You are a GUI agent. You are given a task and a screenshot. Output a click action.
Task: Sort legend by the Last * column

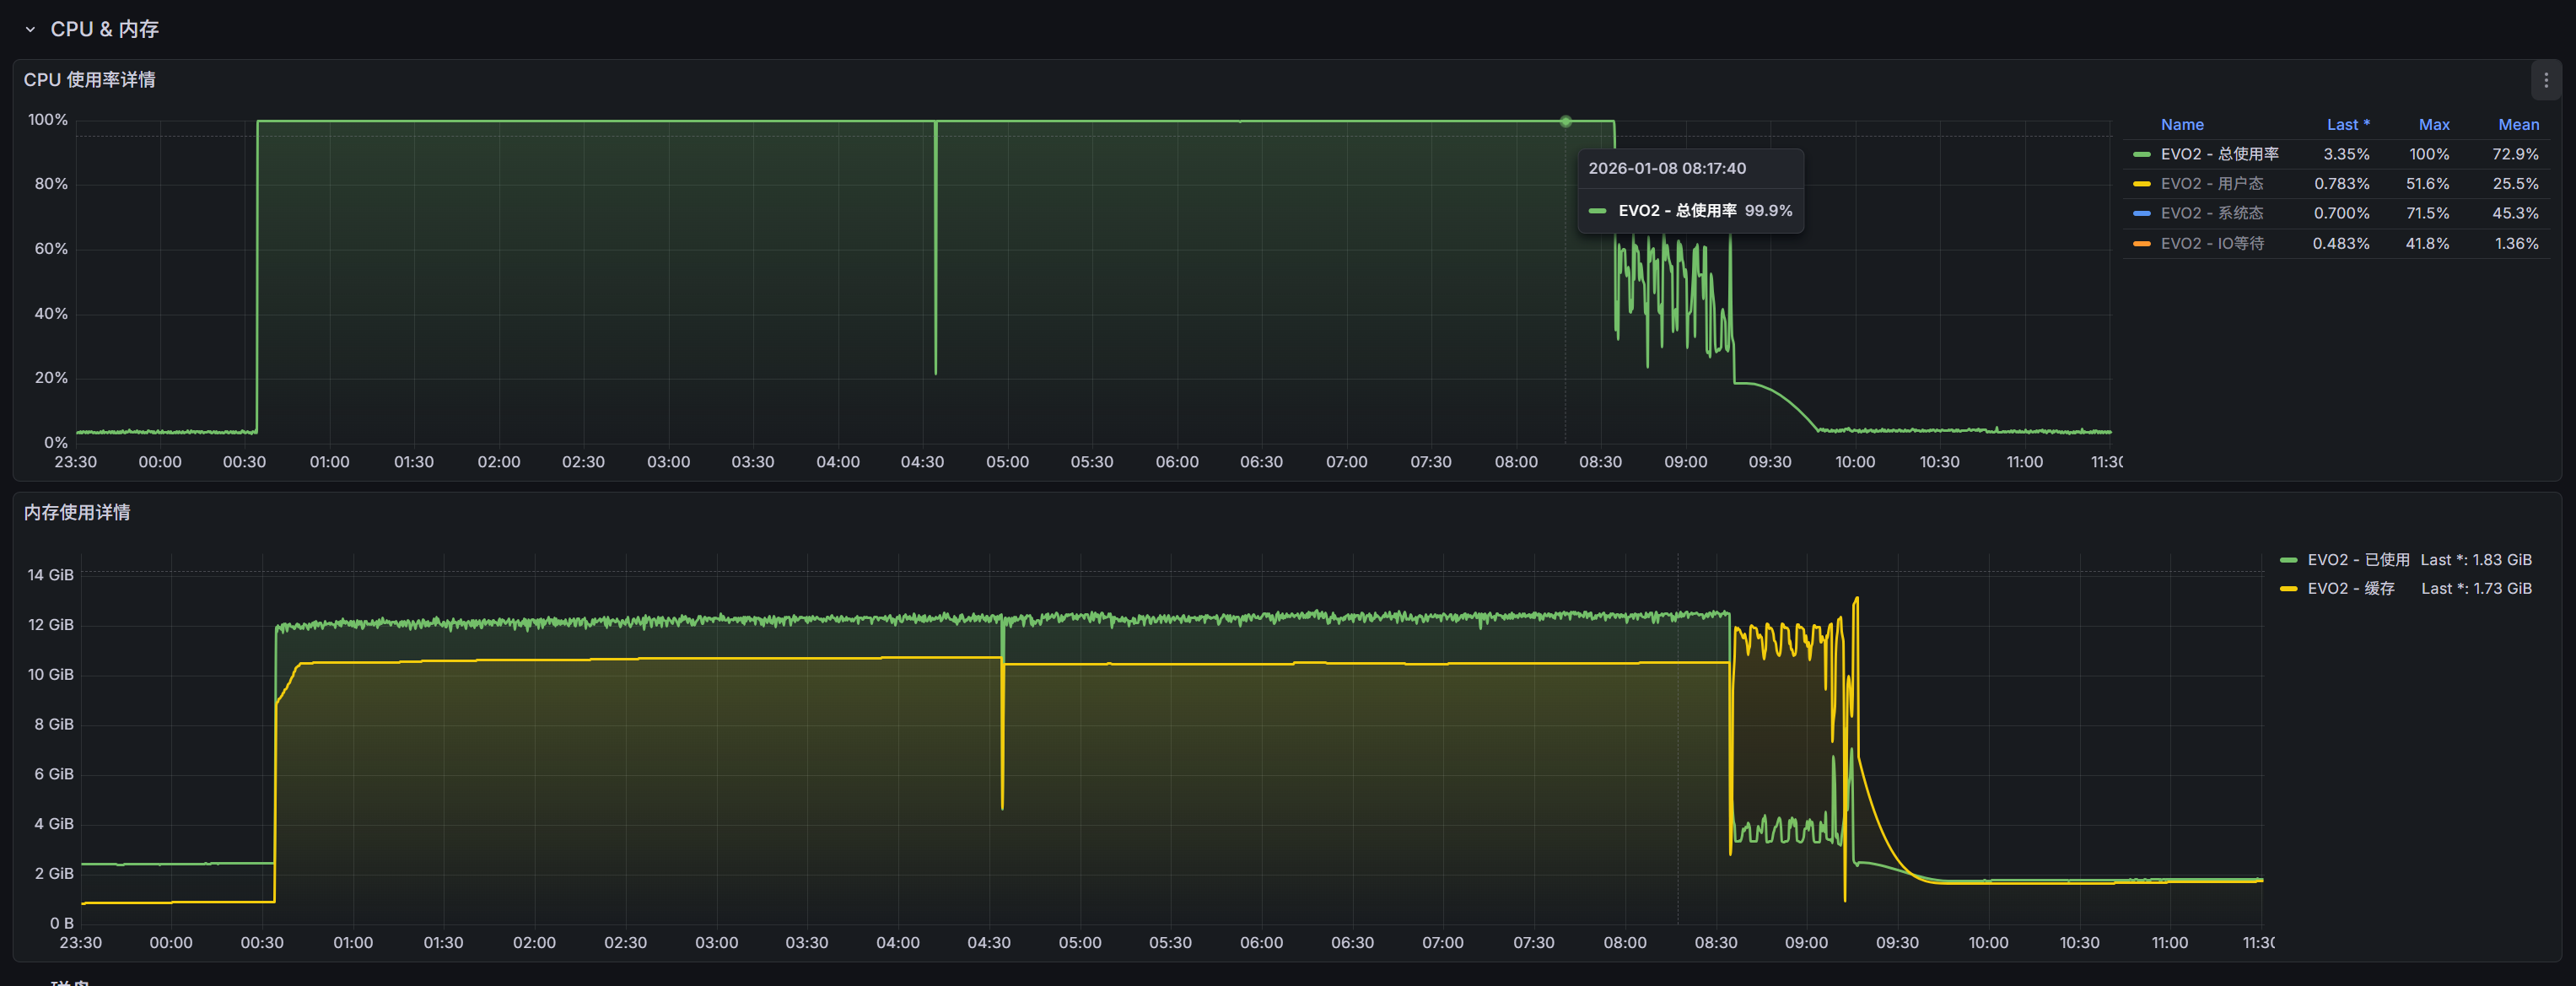click(x=2347, y=125)
